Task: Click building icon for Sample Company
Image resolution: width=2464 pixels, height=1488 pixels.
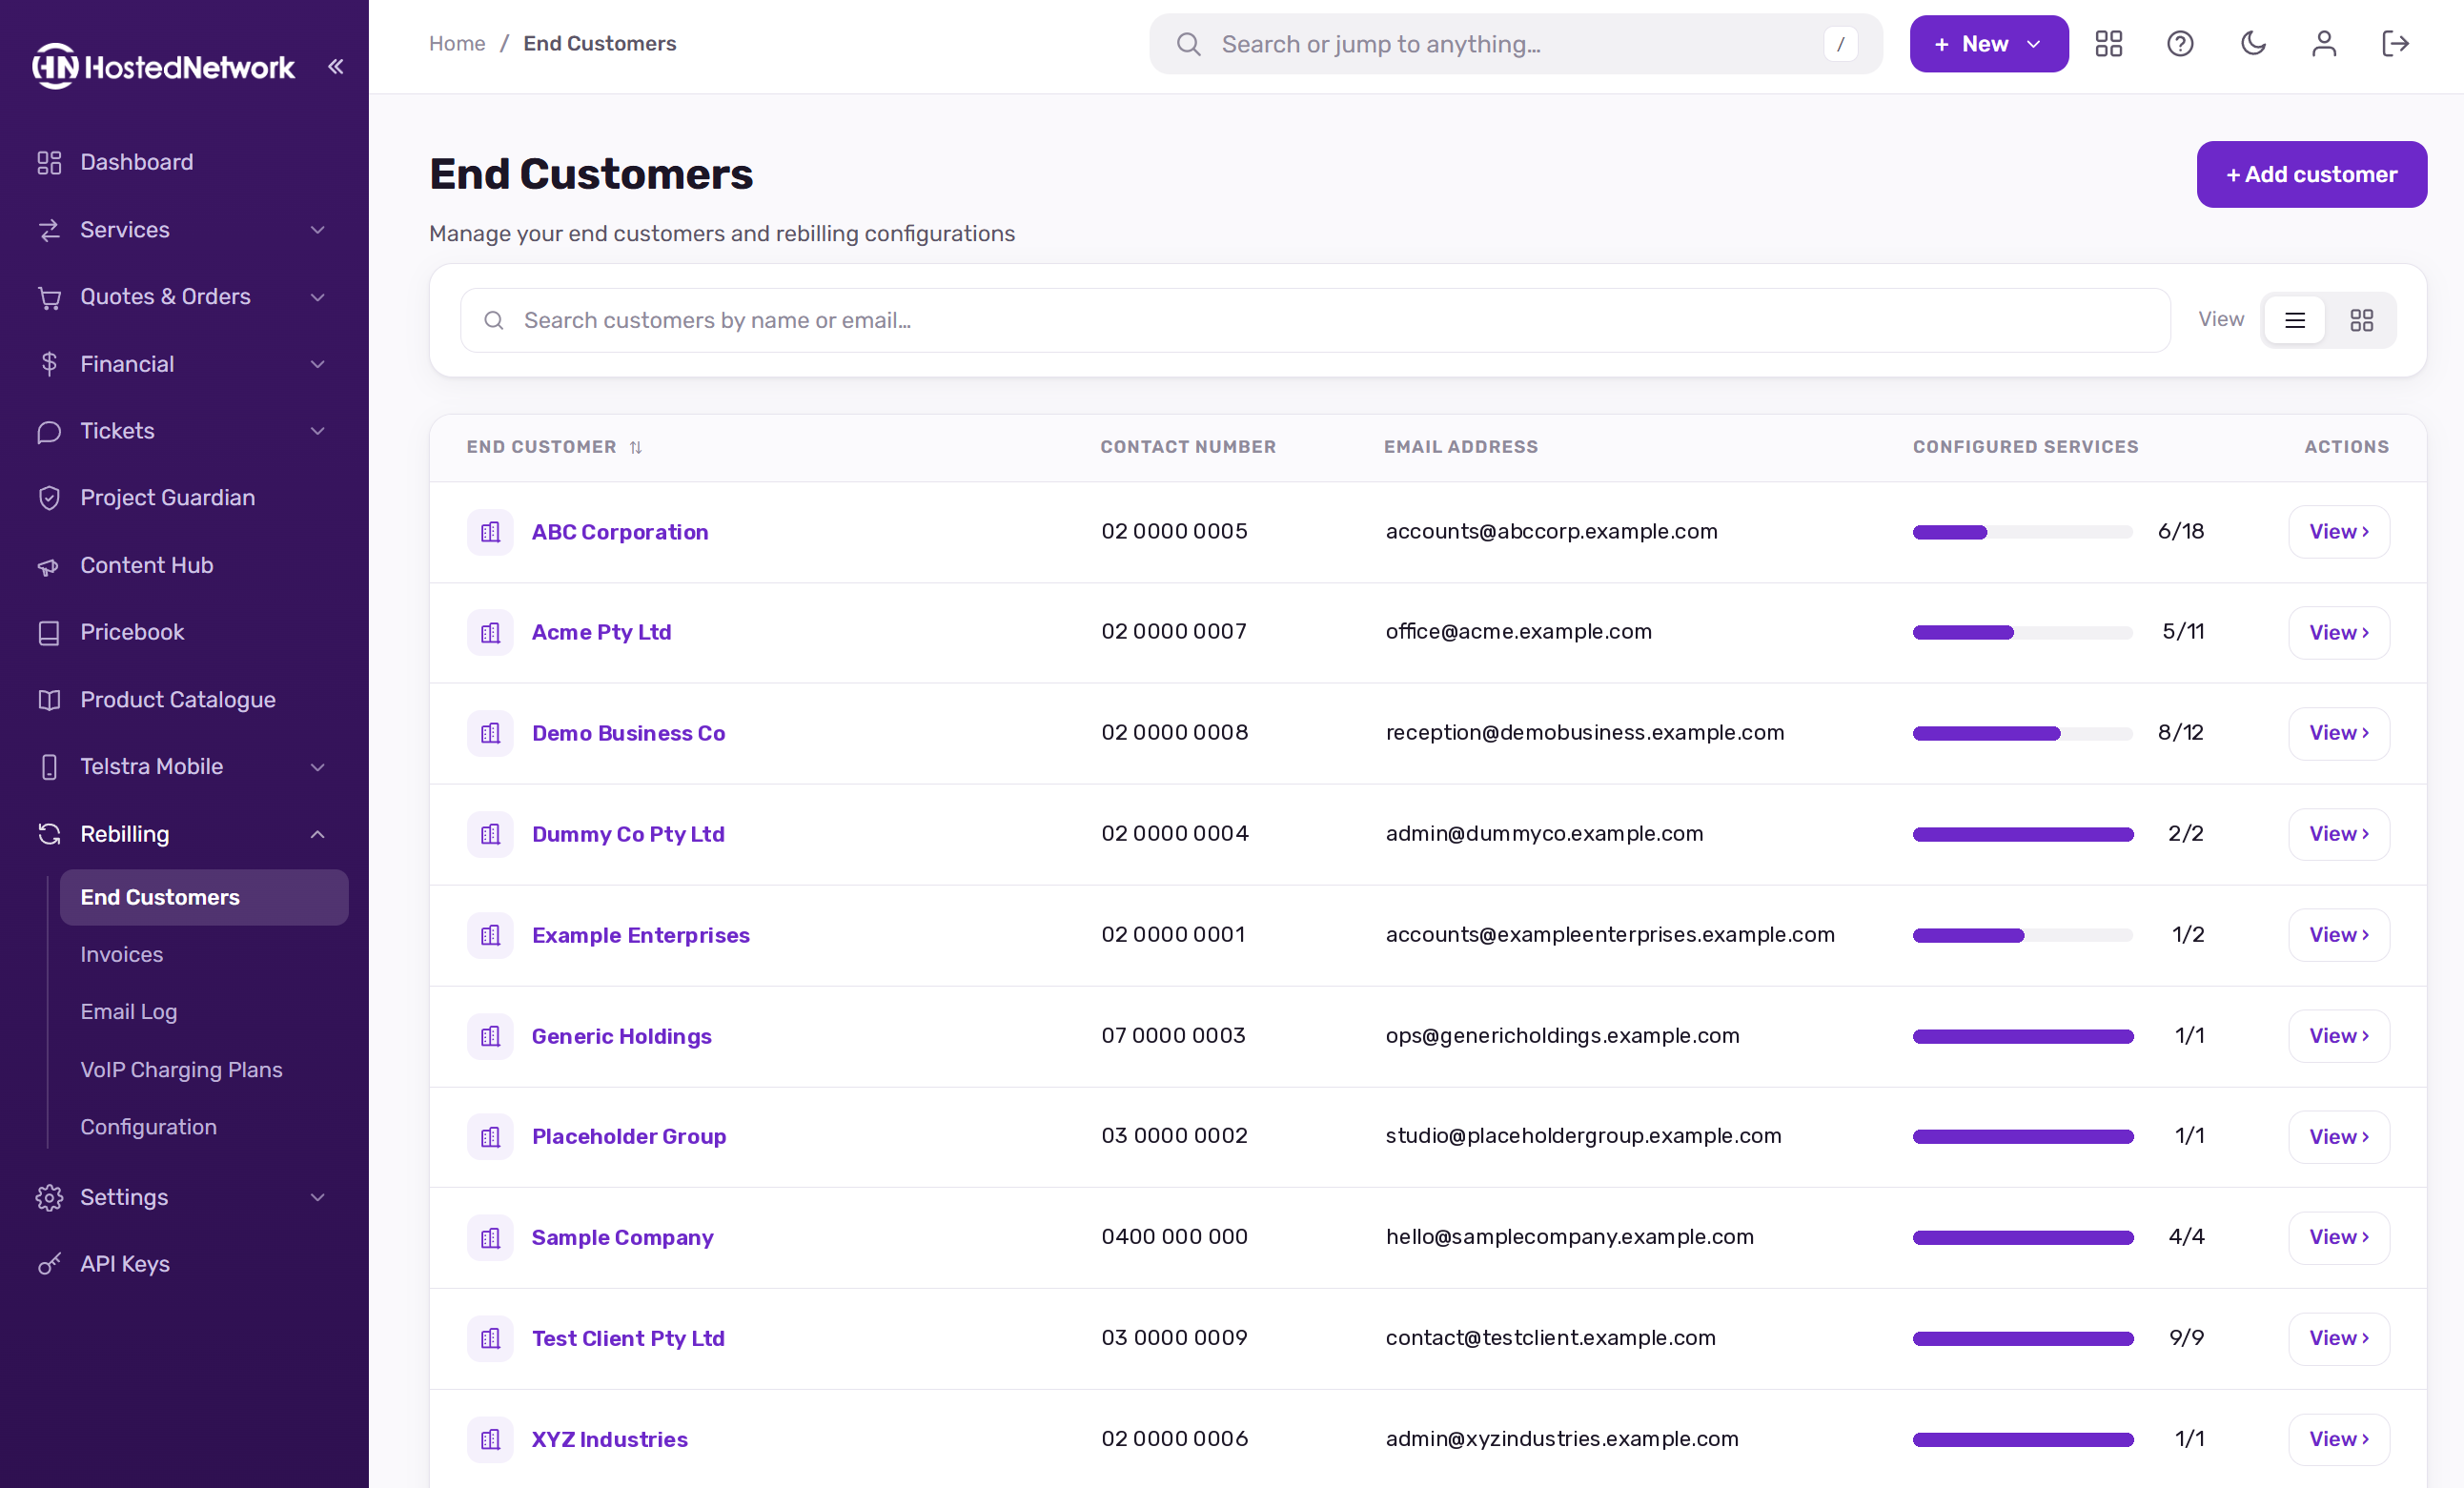Action: (490, 1238)
